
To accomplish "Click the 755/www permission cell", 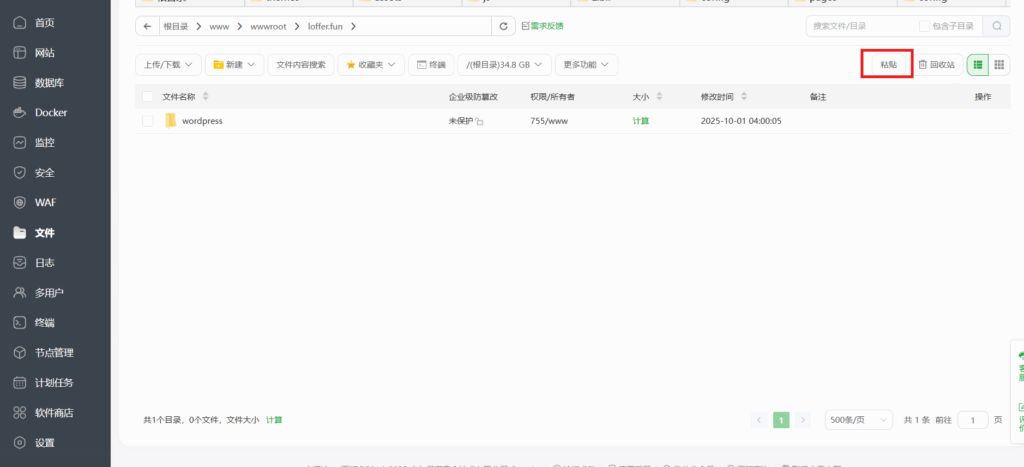I will tap(547, 121).
